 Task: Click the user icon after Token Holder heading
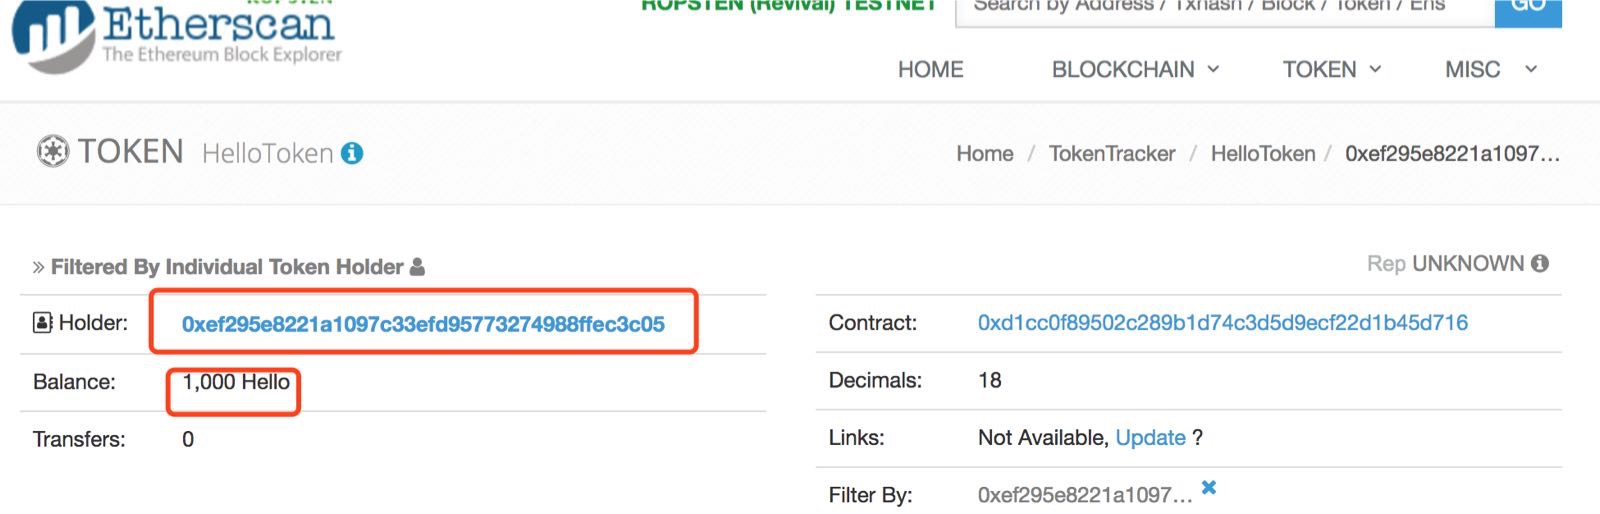pyautogui.click(x=418, y=266)
